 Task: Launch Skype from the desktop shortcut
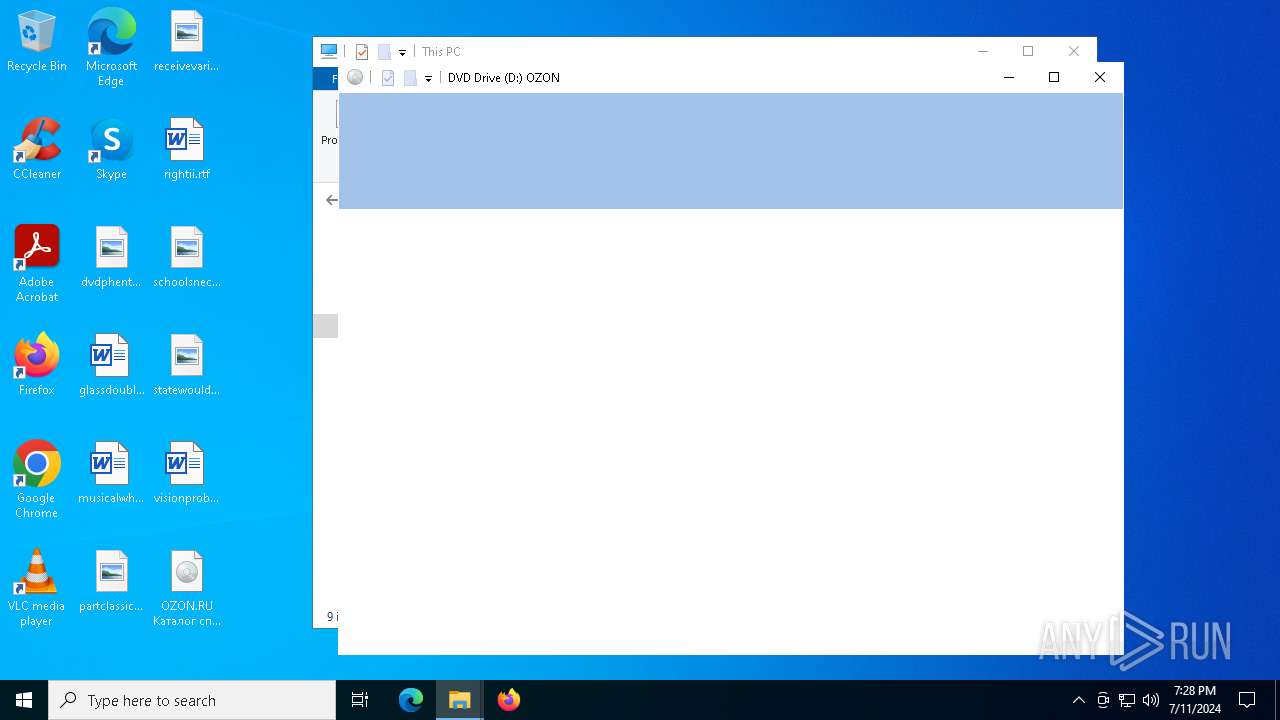[x=111, y=150]
